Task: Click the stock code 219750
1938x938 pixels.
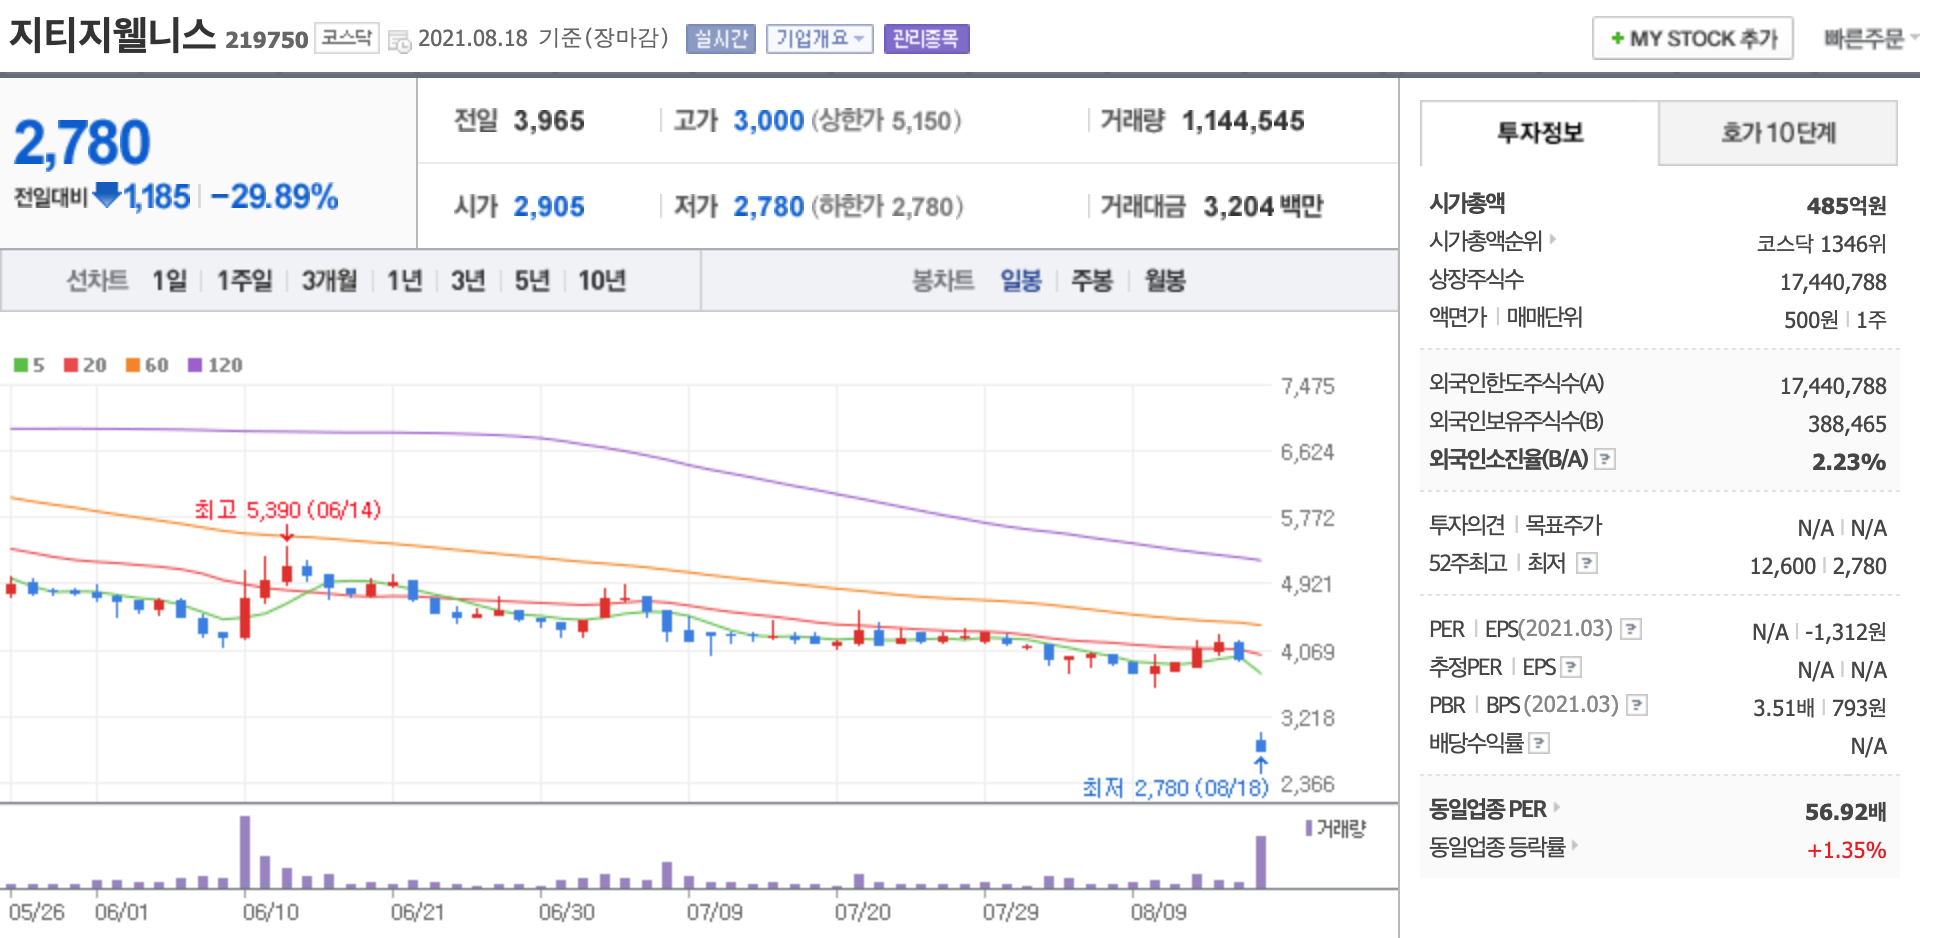Action: pyautogui.click(x=267, y=40)
